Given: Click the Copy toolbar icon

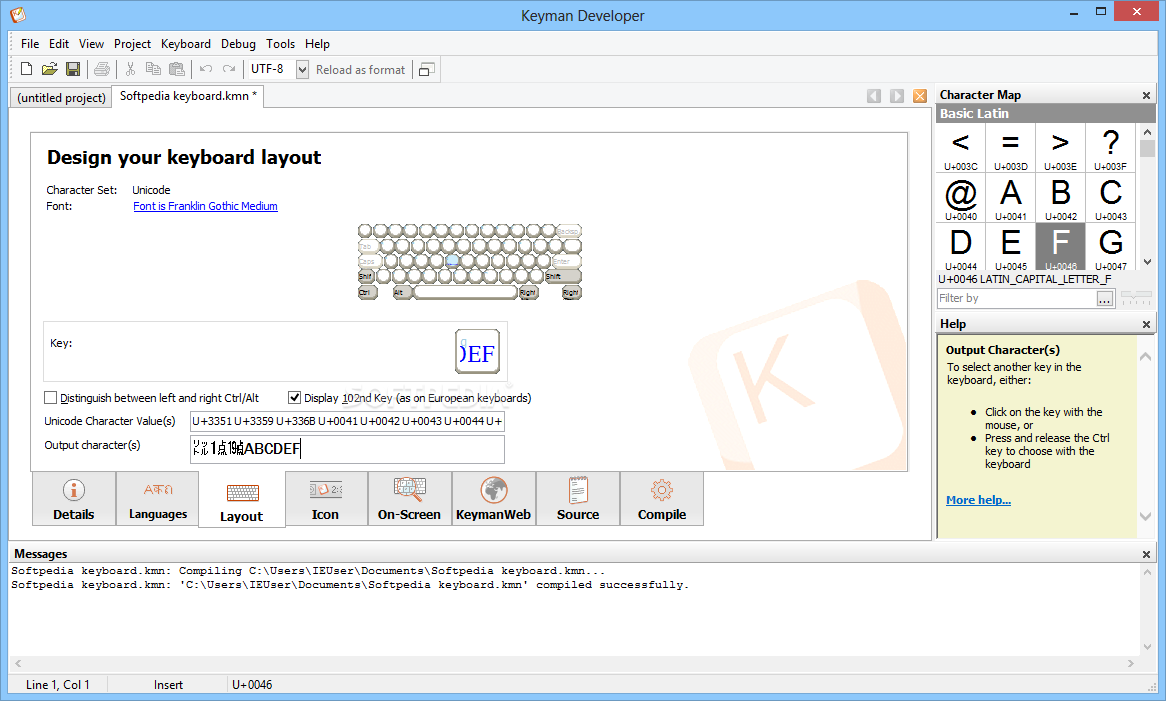Looking at the screenshot, I should [153, 69].
